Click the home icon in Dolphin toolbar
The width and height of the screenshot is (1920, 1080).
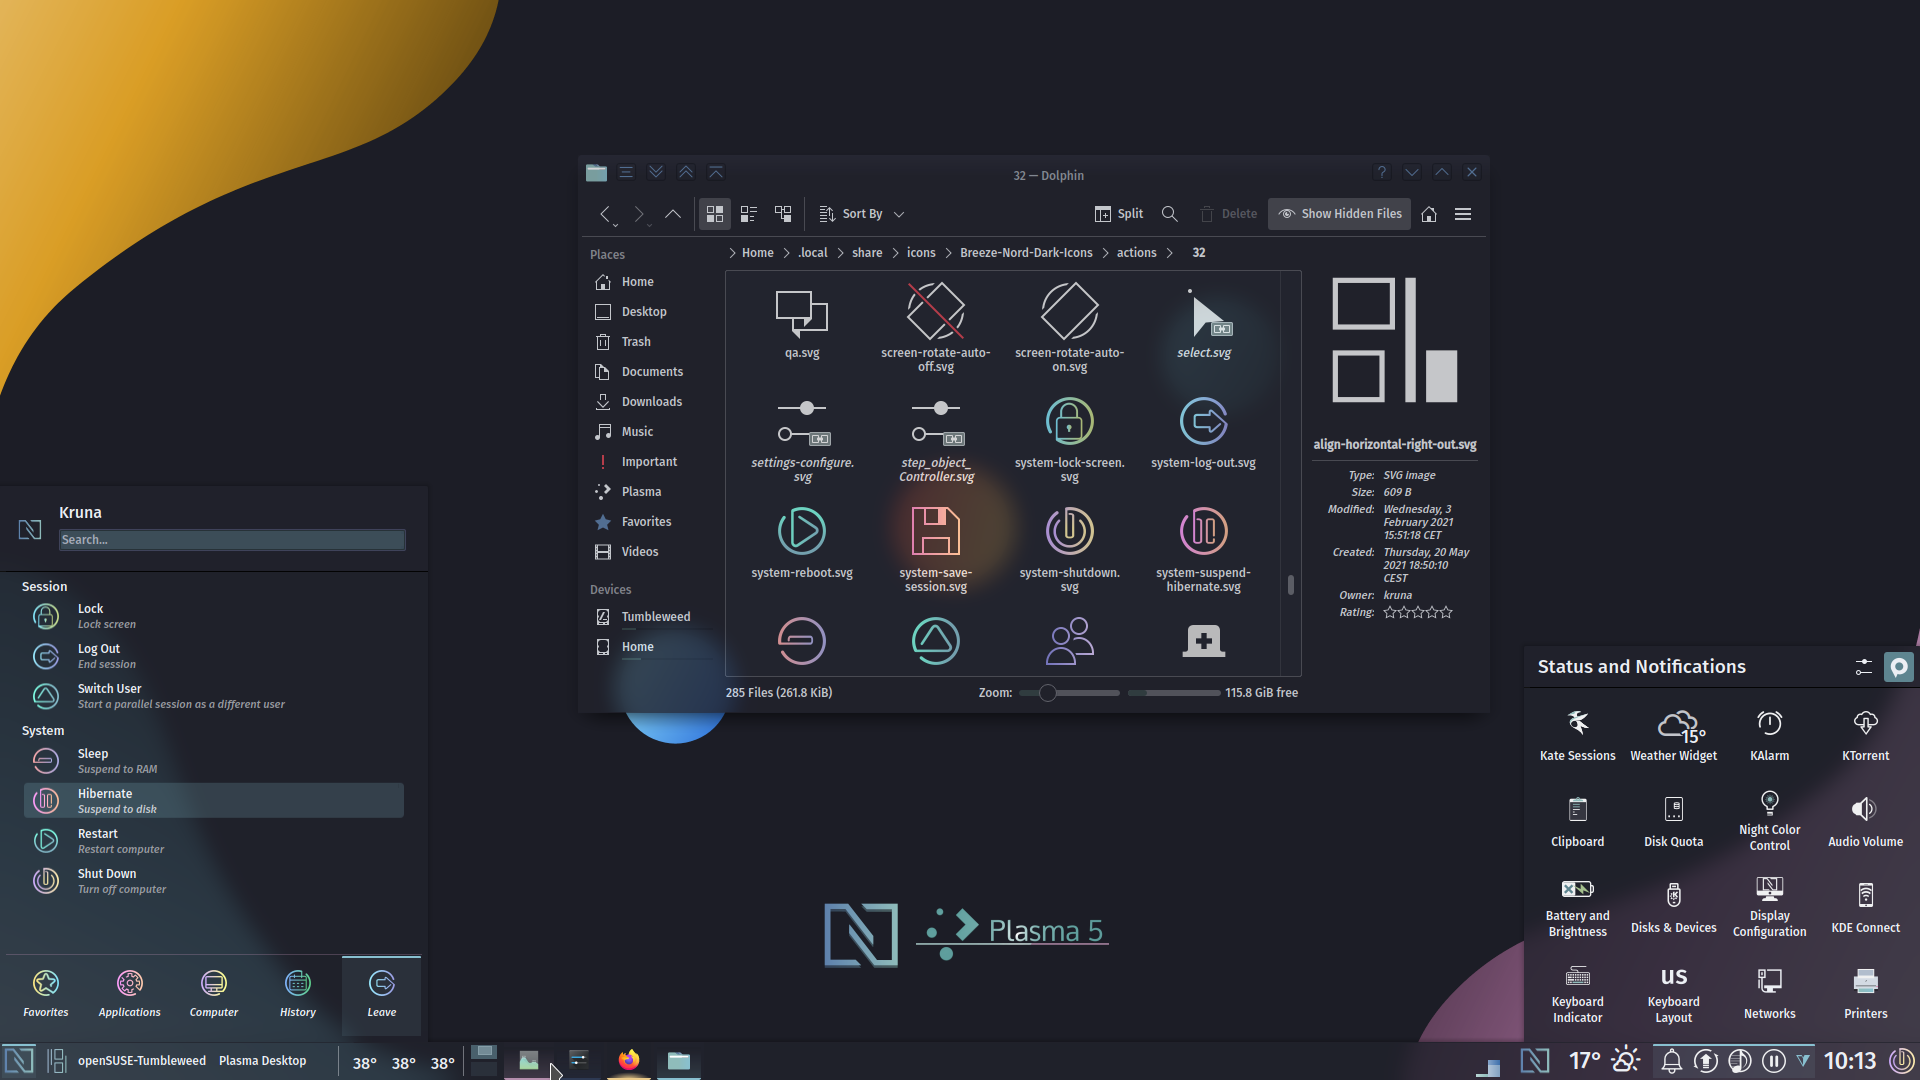coord(1429,214)
